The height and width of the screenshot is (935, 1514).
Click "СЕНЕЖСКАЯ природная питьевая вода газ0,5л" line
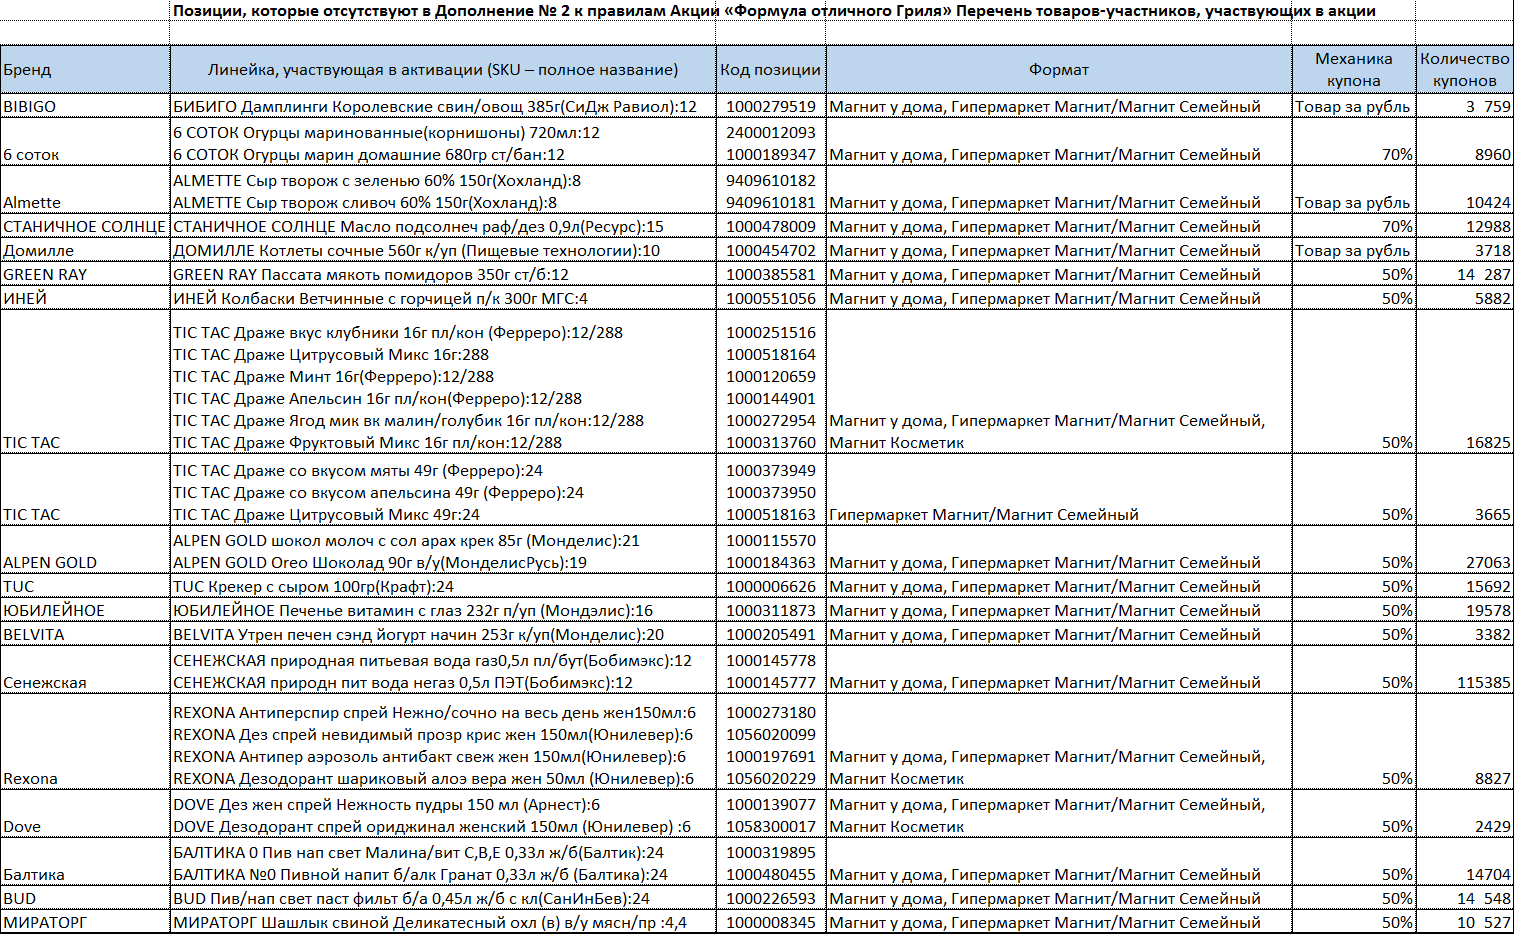[432, 660]
